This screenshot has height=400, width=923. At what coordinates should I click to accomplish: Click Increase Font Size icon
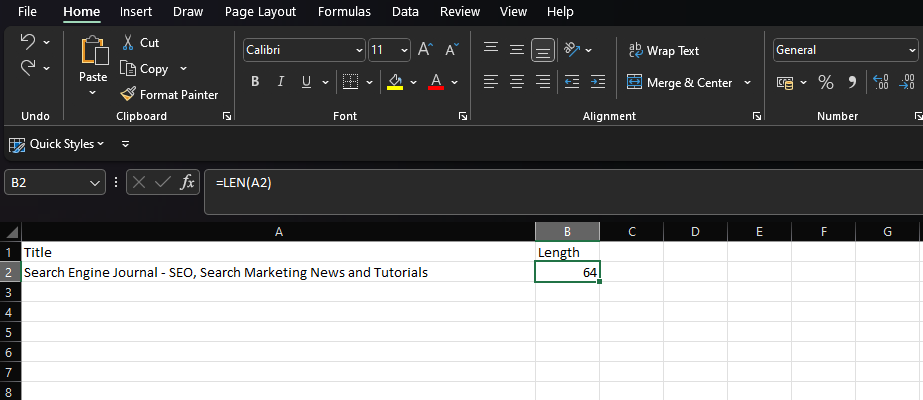tap(425, 50)
